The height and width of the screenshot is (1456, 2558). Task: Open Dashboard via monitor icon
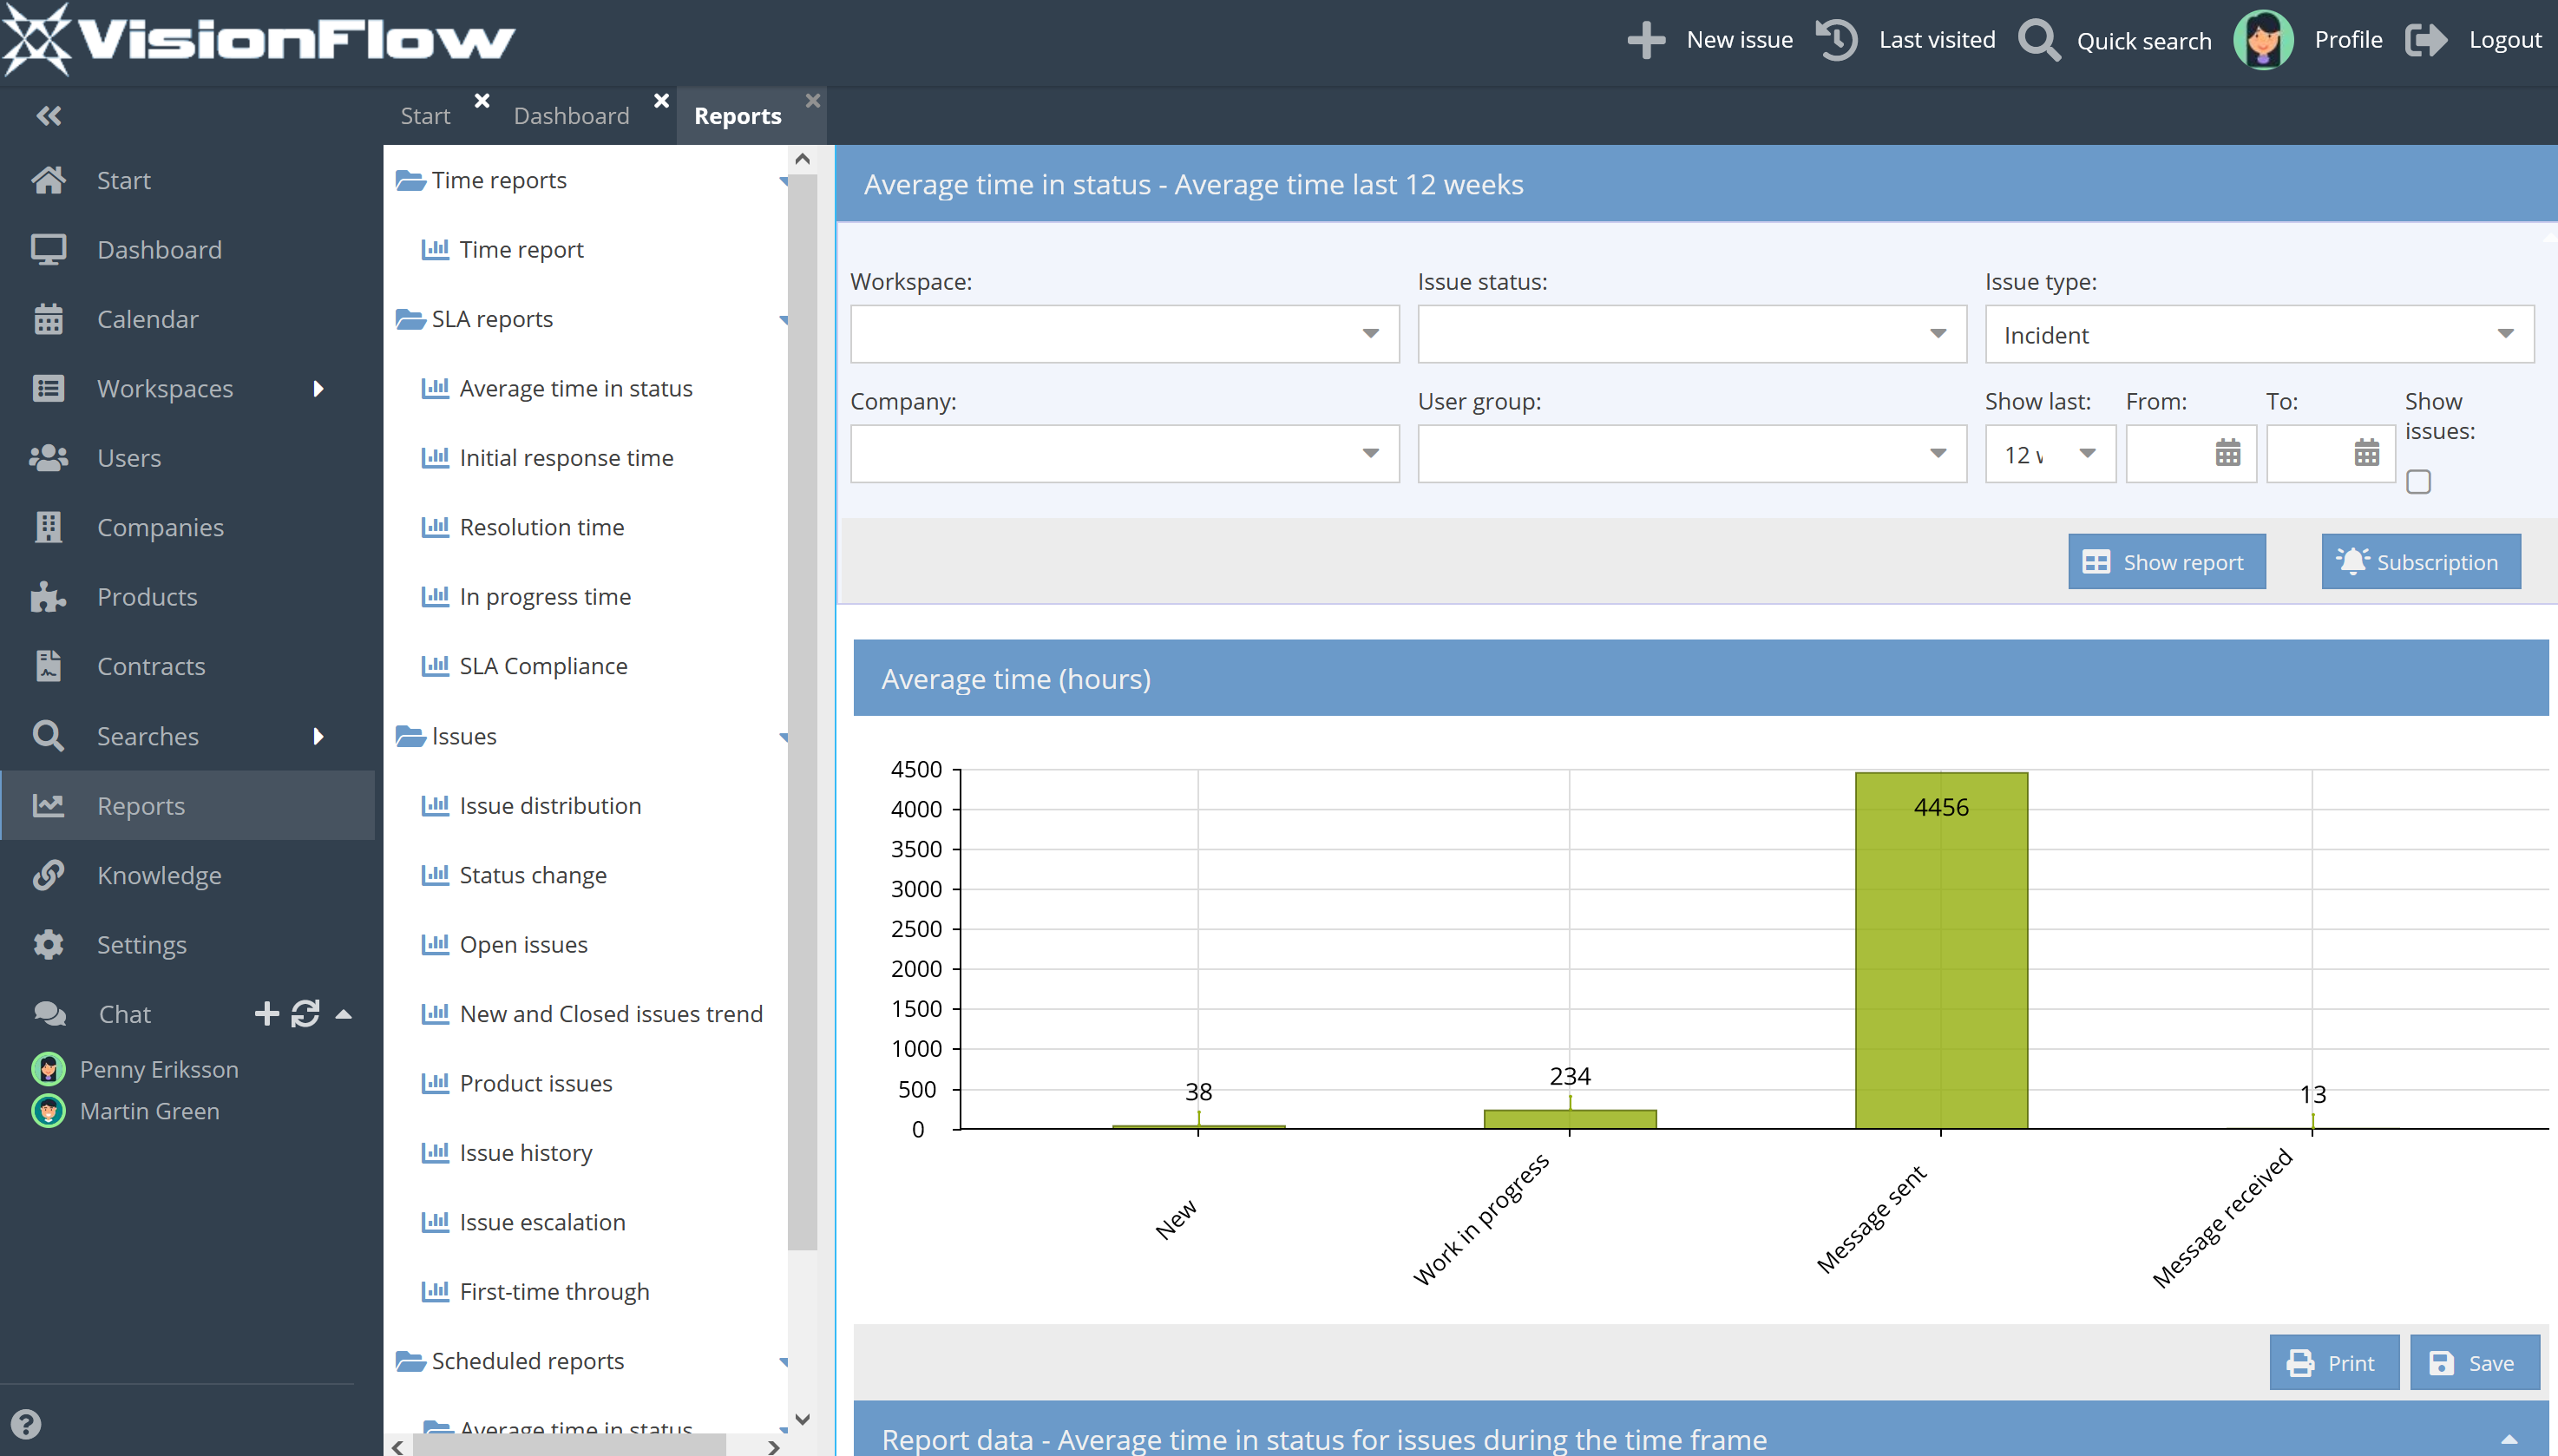coord(48,249)
